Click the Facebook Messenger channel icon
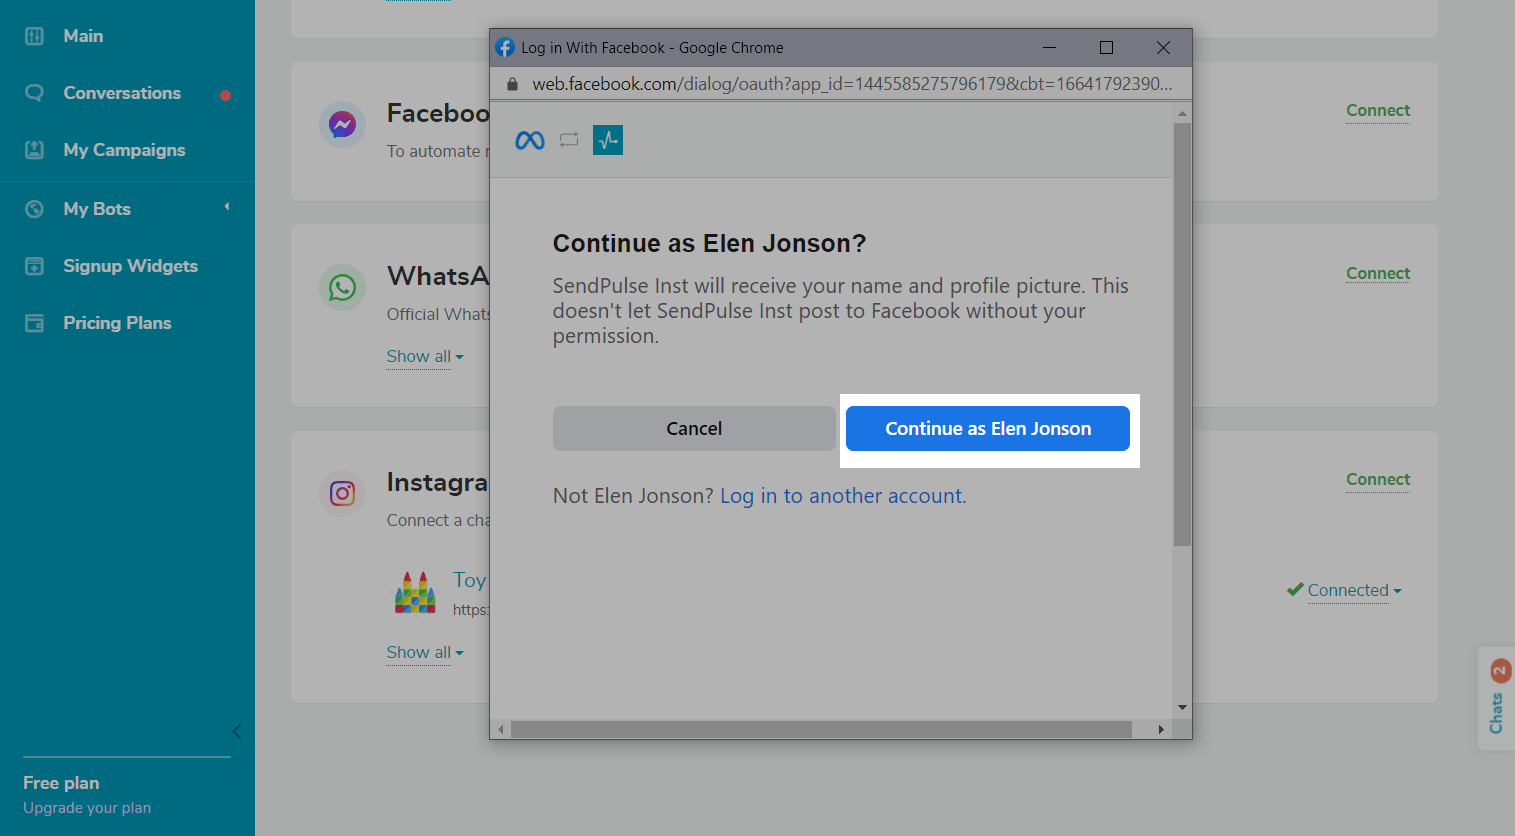The width and height of the screenshot is (1515, 836). (x=342, y=125)
